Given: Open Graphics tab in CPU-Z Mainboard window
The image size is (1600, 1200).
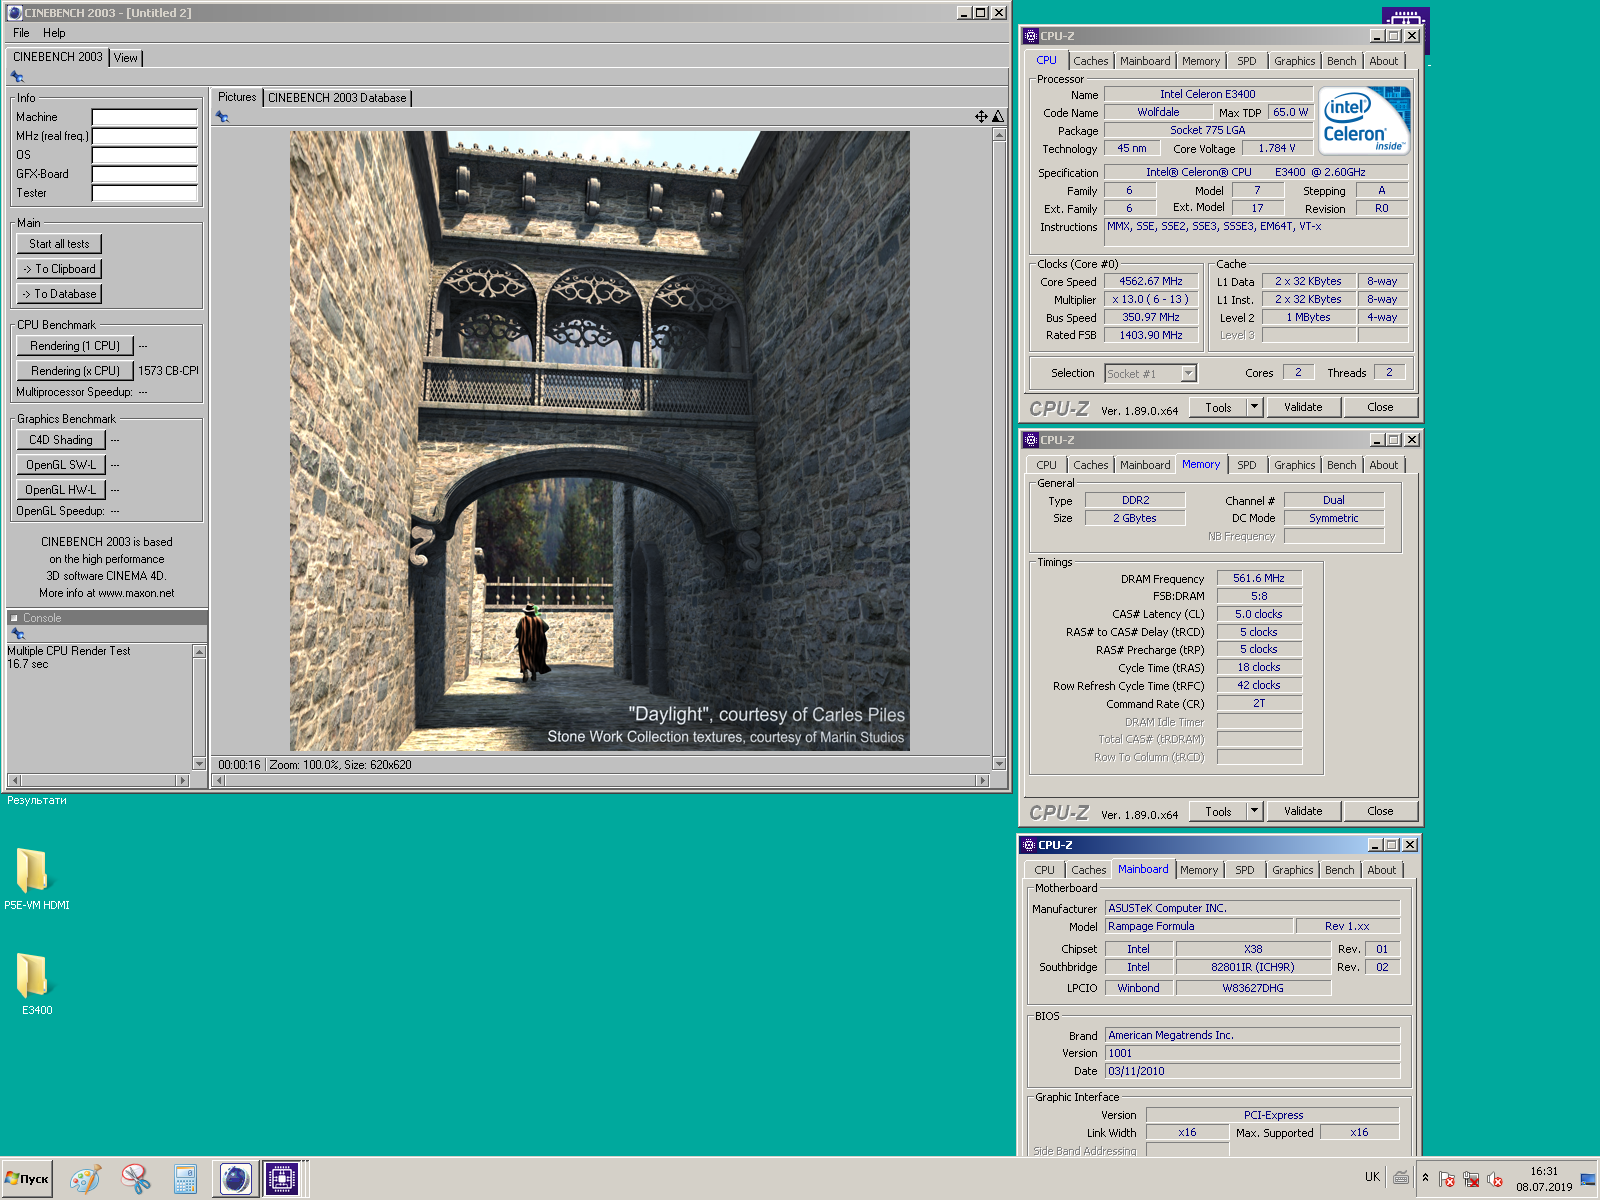Looking at the screenshot, I should click(1293, 870).
